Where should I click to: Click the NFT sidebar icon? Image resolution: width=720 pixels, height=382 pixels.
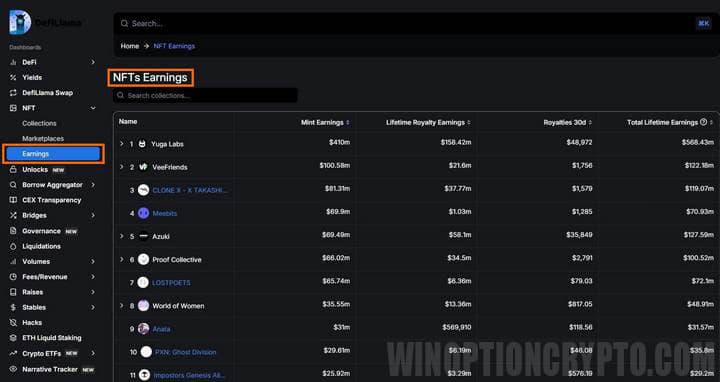pos(13,108)
